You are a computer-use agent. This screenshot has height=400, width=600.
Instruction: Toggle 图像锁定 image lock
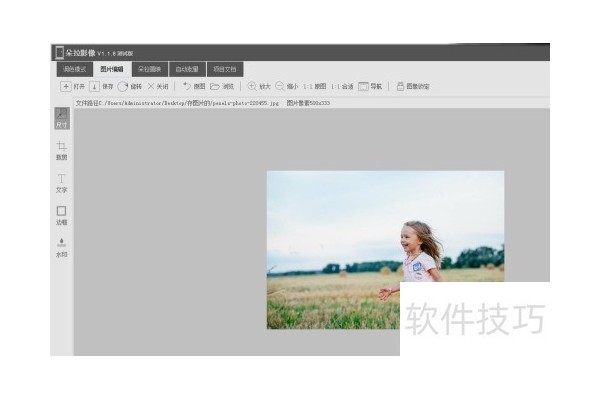point(413,87)
